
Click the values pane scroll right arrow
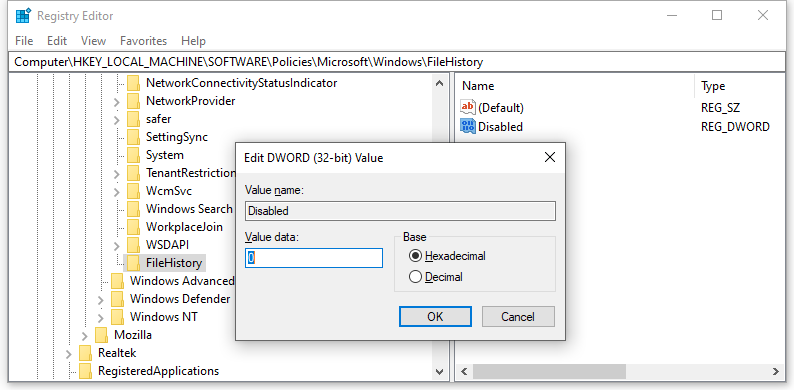point(775,371)
